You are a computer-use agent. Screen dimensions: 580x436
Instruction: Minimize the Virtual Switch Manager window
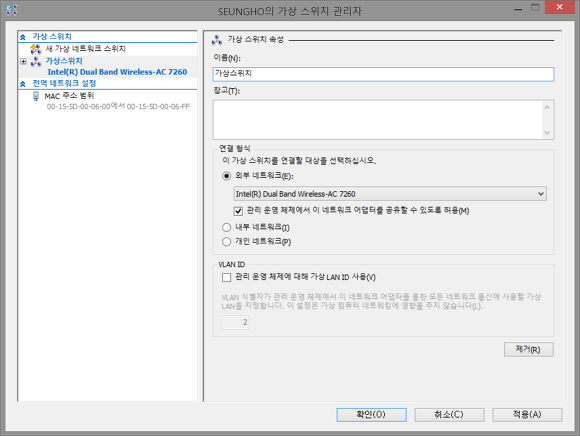(x=518, y=8)
